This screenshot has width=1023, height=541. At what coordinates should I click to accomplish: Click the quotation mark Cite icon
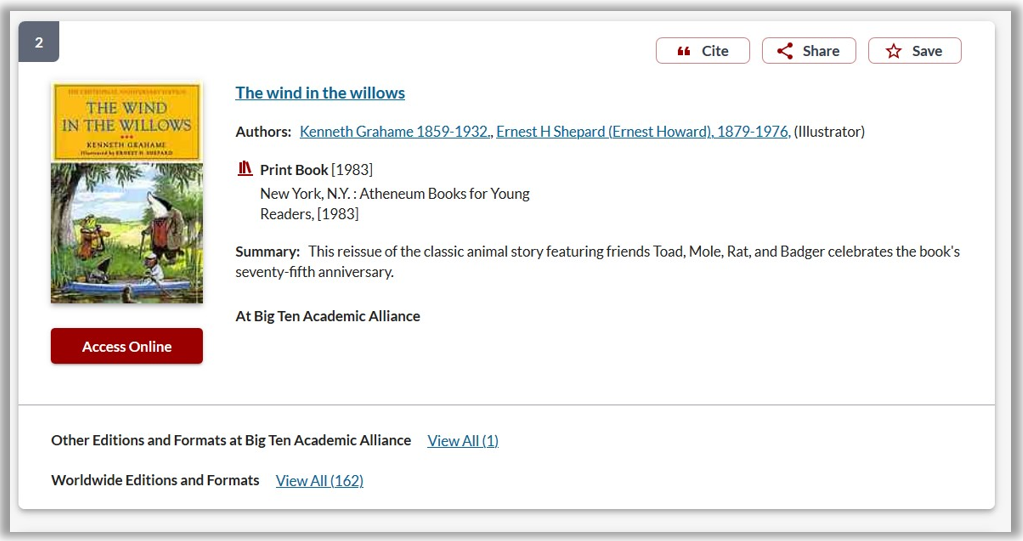(684, 51)
